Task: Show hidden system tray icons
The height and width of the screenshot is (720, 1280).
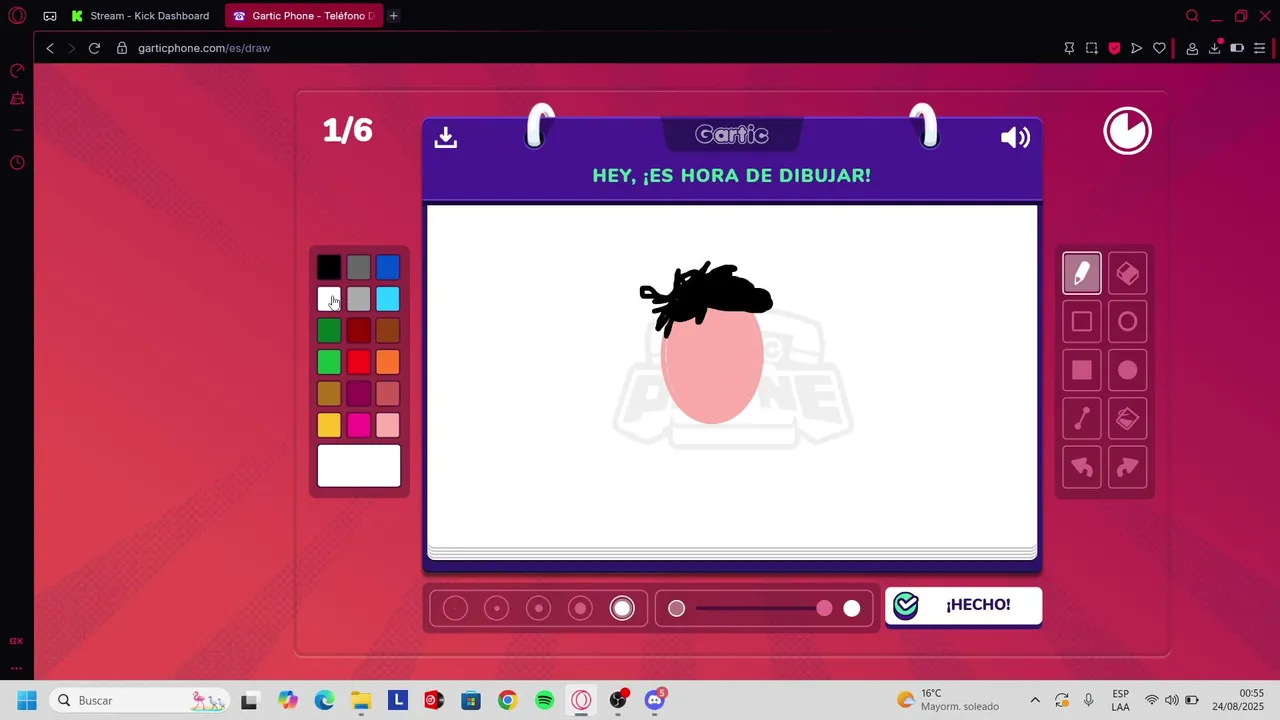Action: (1035, 700)
